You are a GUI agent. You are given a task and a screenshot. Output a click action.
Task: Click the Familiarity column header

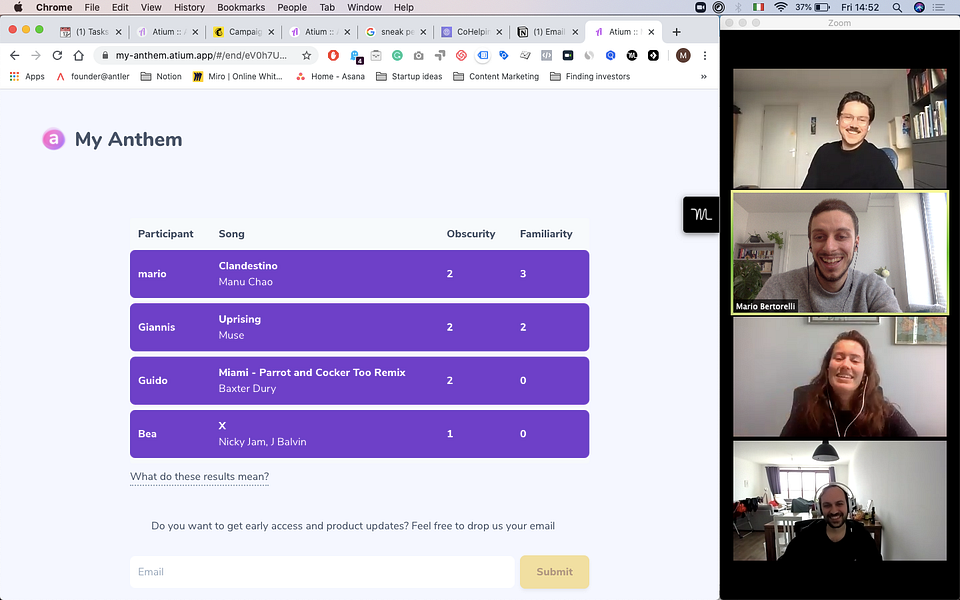[546, 234]
